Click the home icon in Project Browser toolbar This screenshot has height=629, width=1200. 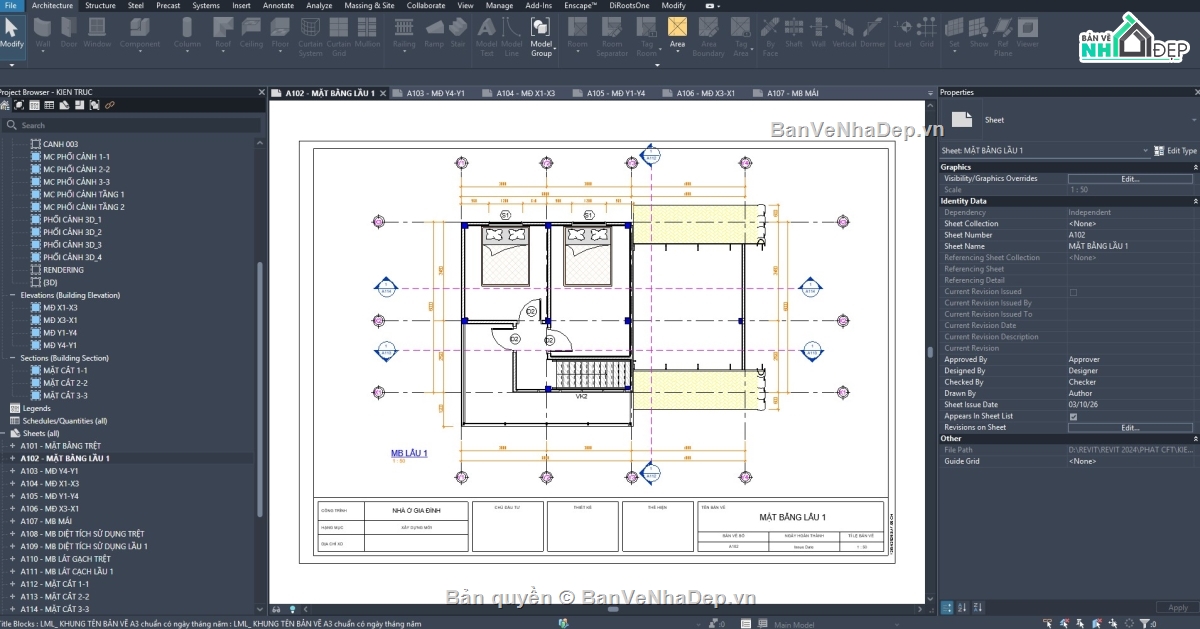(x=5, y=105)
